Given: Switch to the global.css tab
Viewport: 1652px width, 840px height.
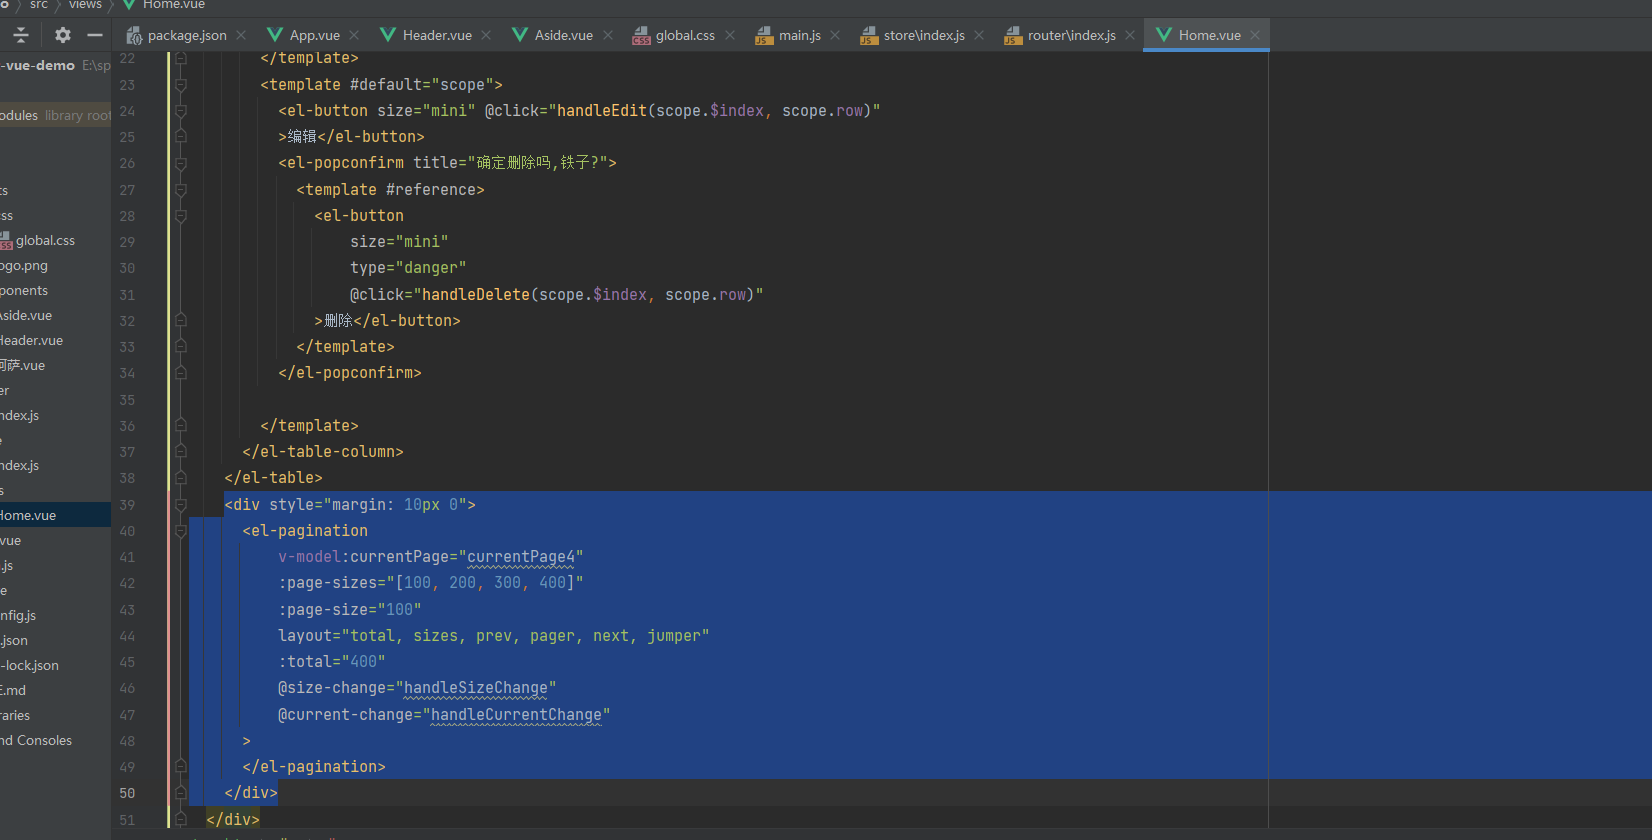Looking at the screenshot, I should 685,35.
